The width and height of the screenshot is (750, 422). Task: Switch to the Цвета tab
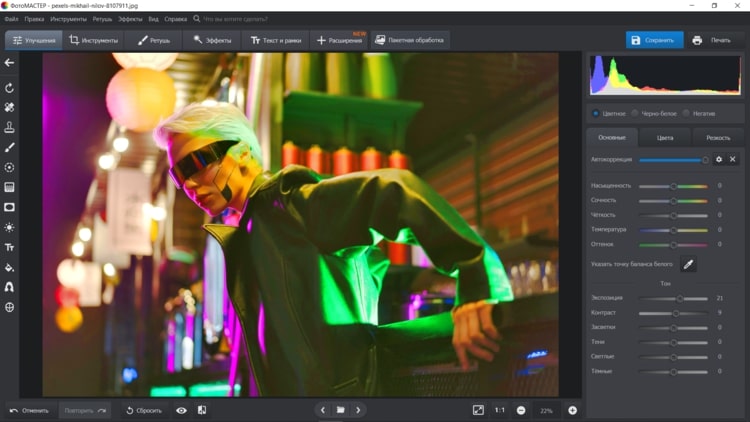[x=665, y=137]
